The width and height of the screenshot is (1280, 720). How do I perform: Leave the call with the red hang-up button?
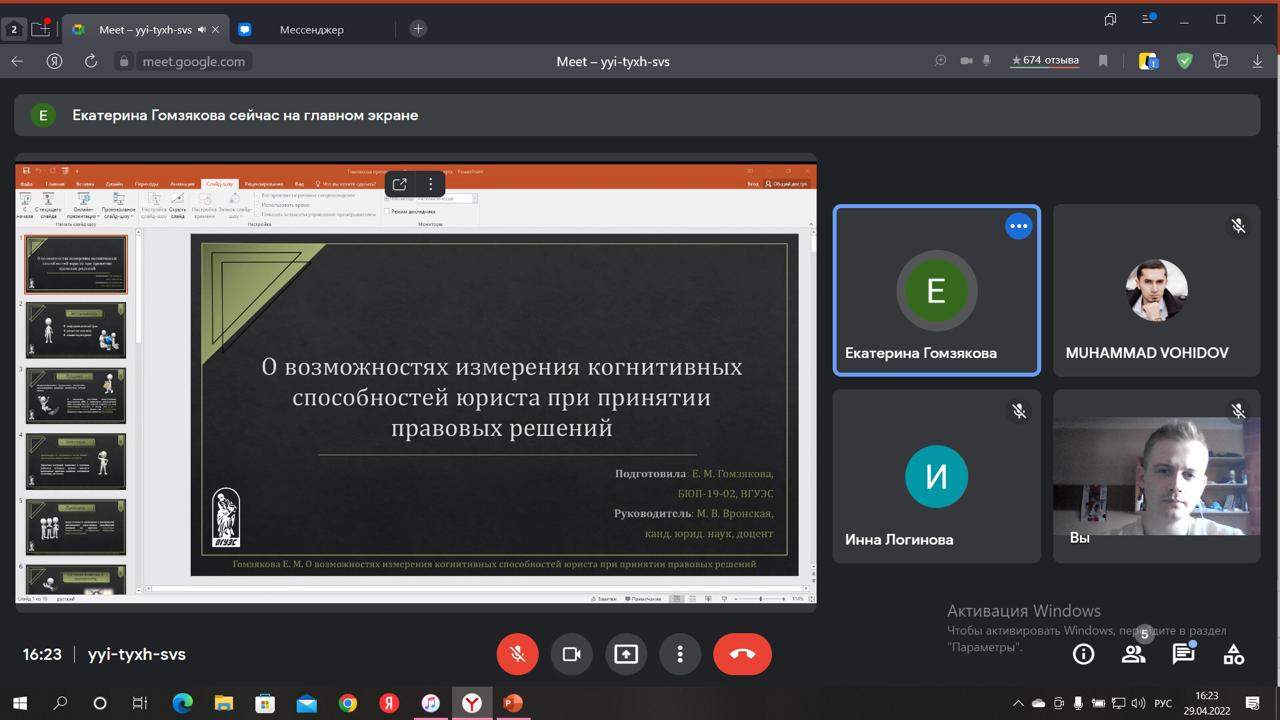pyautogui.click(x=742, y=654)
